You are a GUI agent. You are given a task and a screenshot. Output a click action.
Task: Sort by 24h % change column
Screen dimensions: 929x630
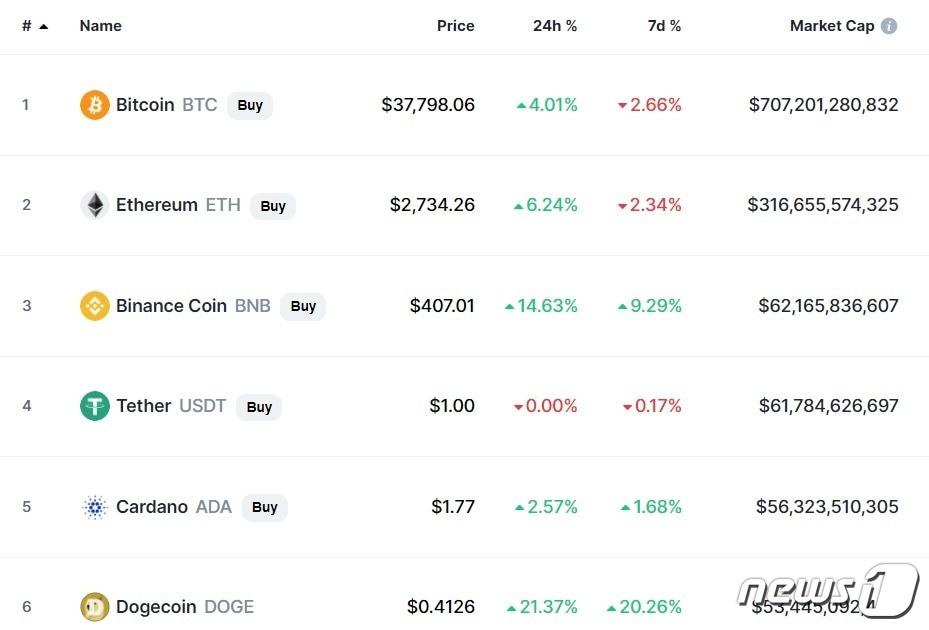pos(555,26)
